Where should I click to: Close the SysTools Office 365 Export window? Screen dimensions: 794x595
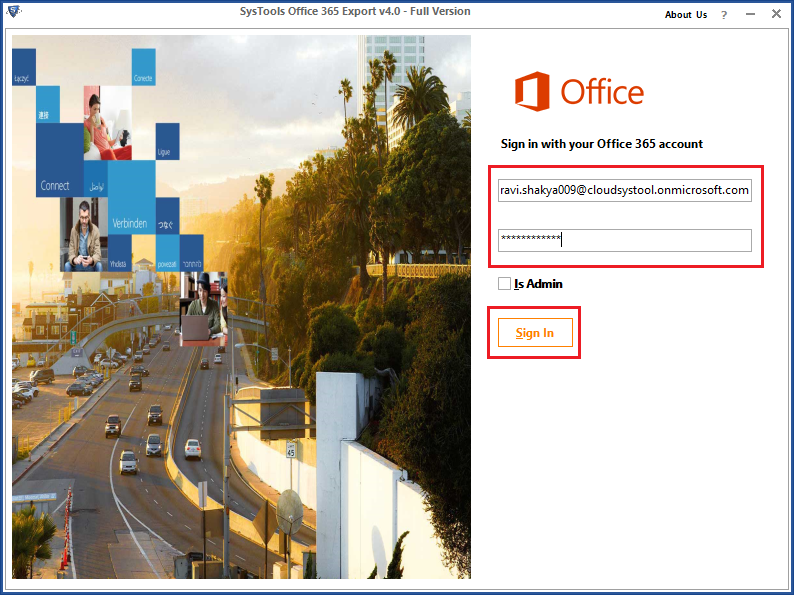776,14
